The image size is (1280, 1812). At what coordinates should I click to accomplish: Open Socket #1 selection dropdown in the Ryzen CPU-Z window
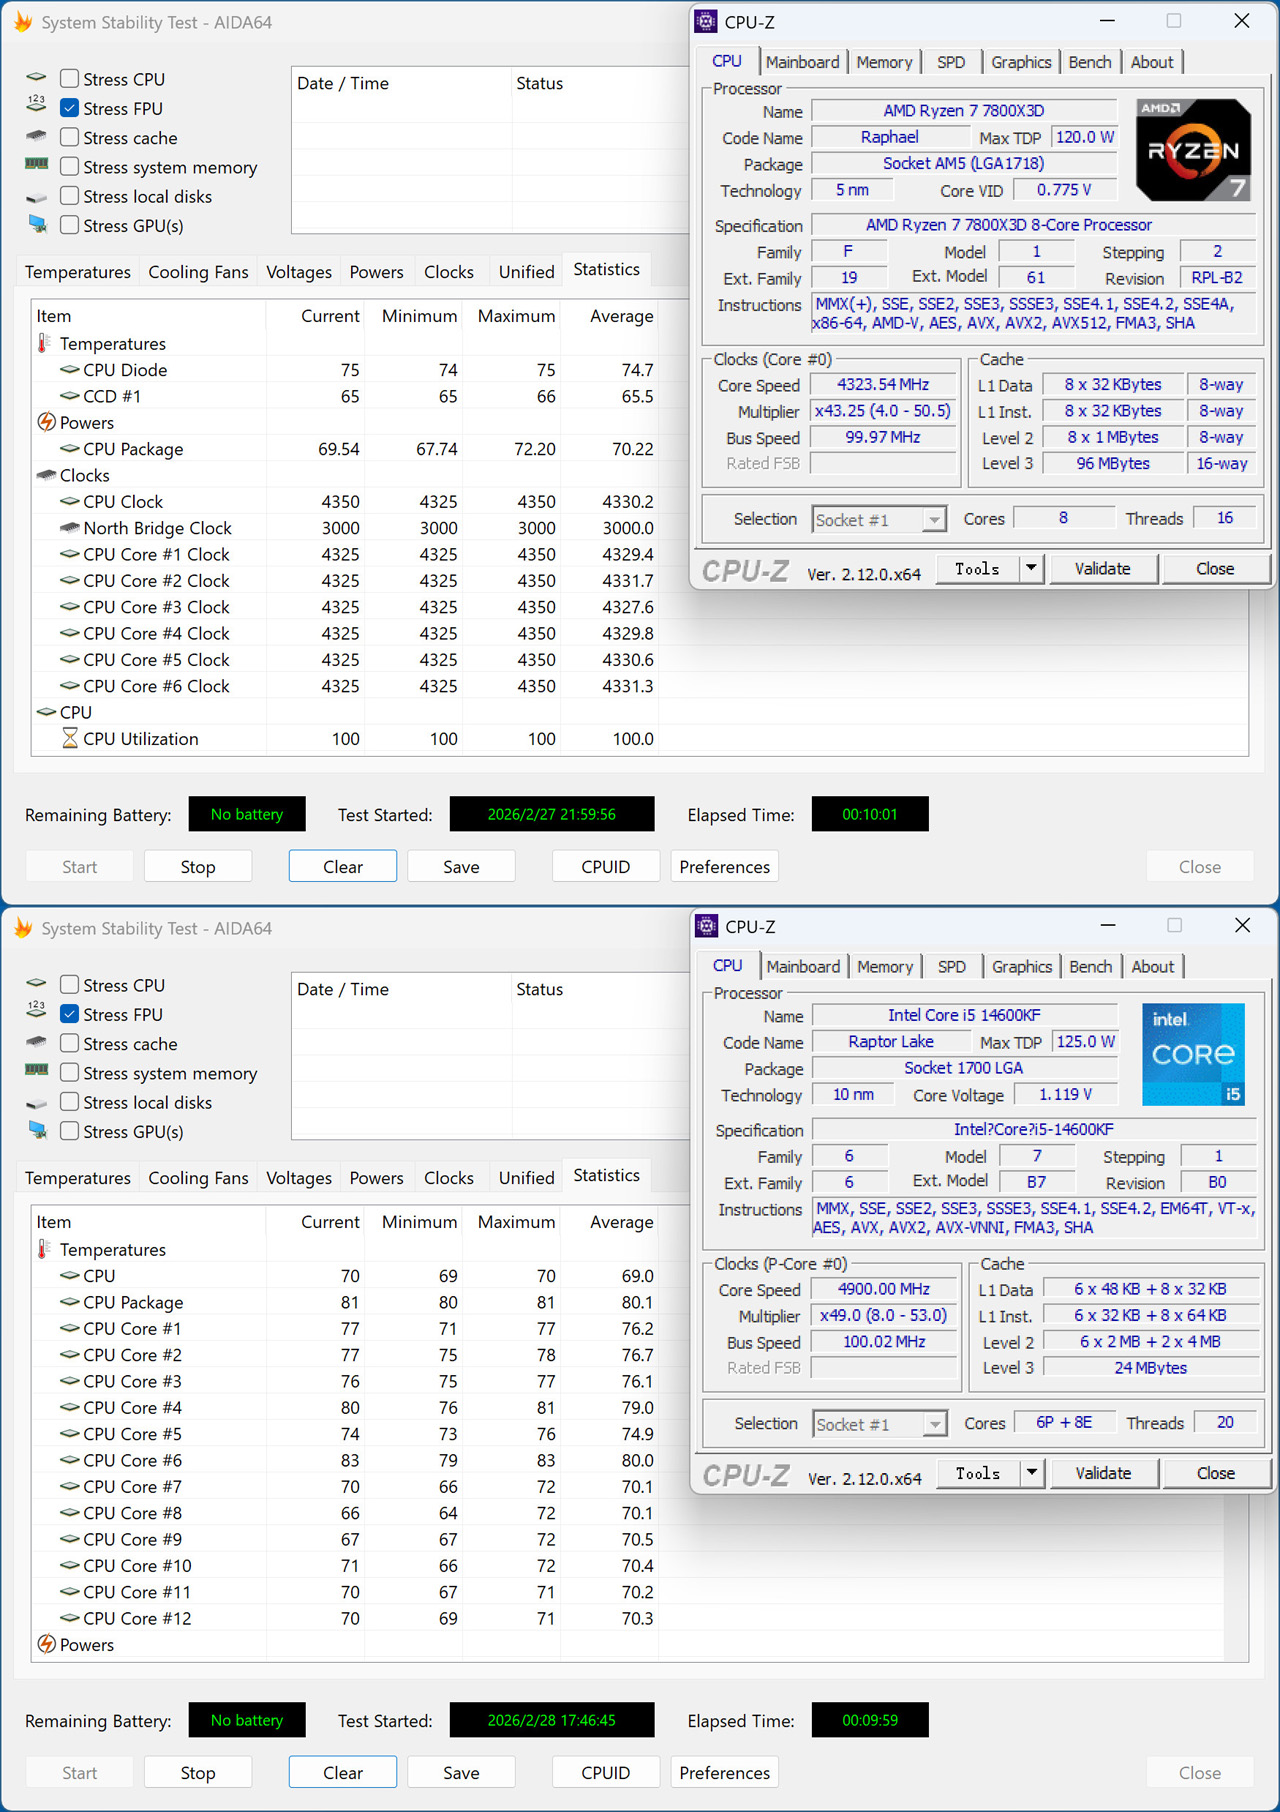pyautogui.click(x=879, y=519)
